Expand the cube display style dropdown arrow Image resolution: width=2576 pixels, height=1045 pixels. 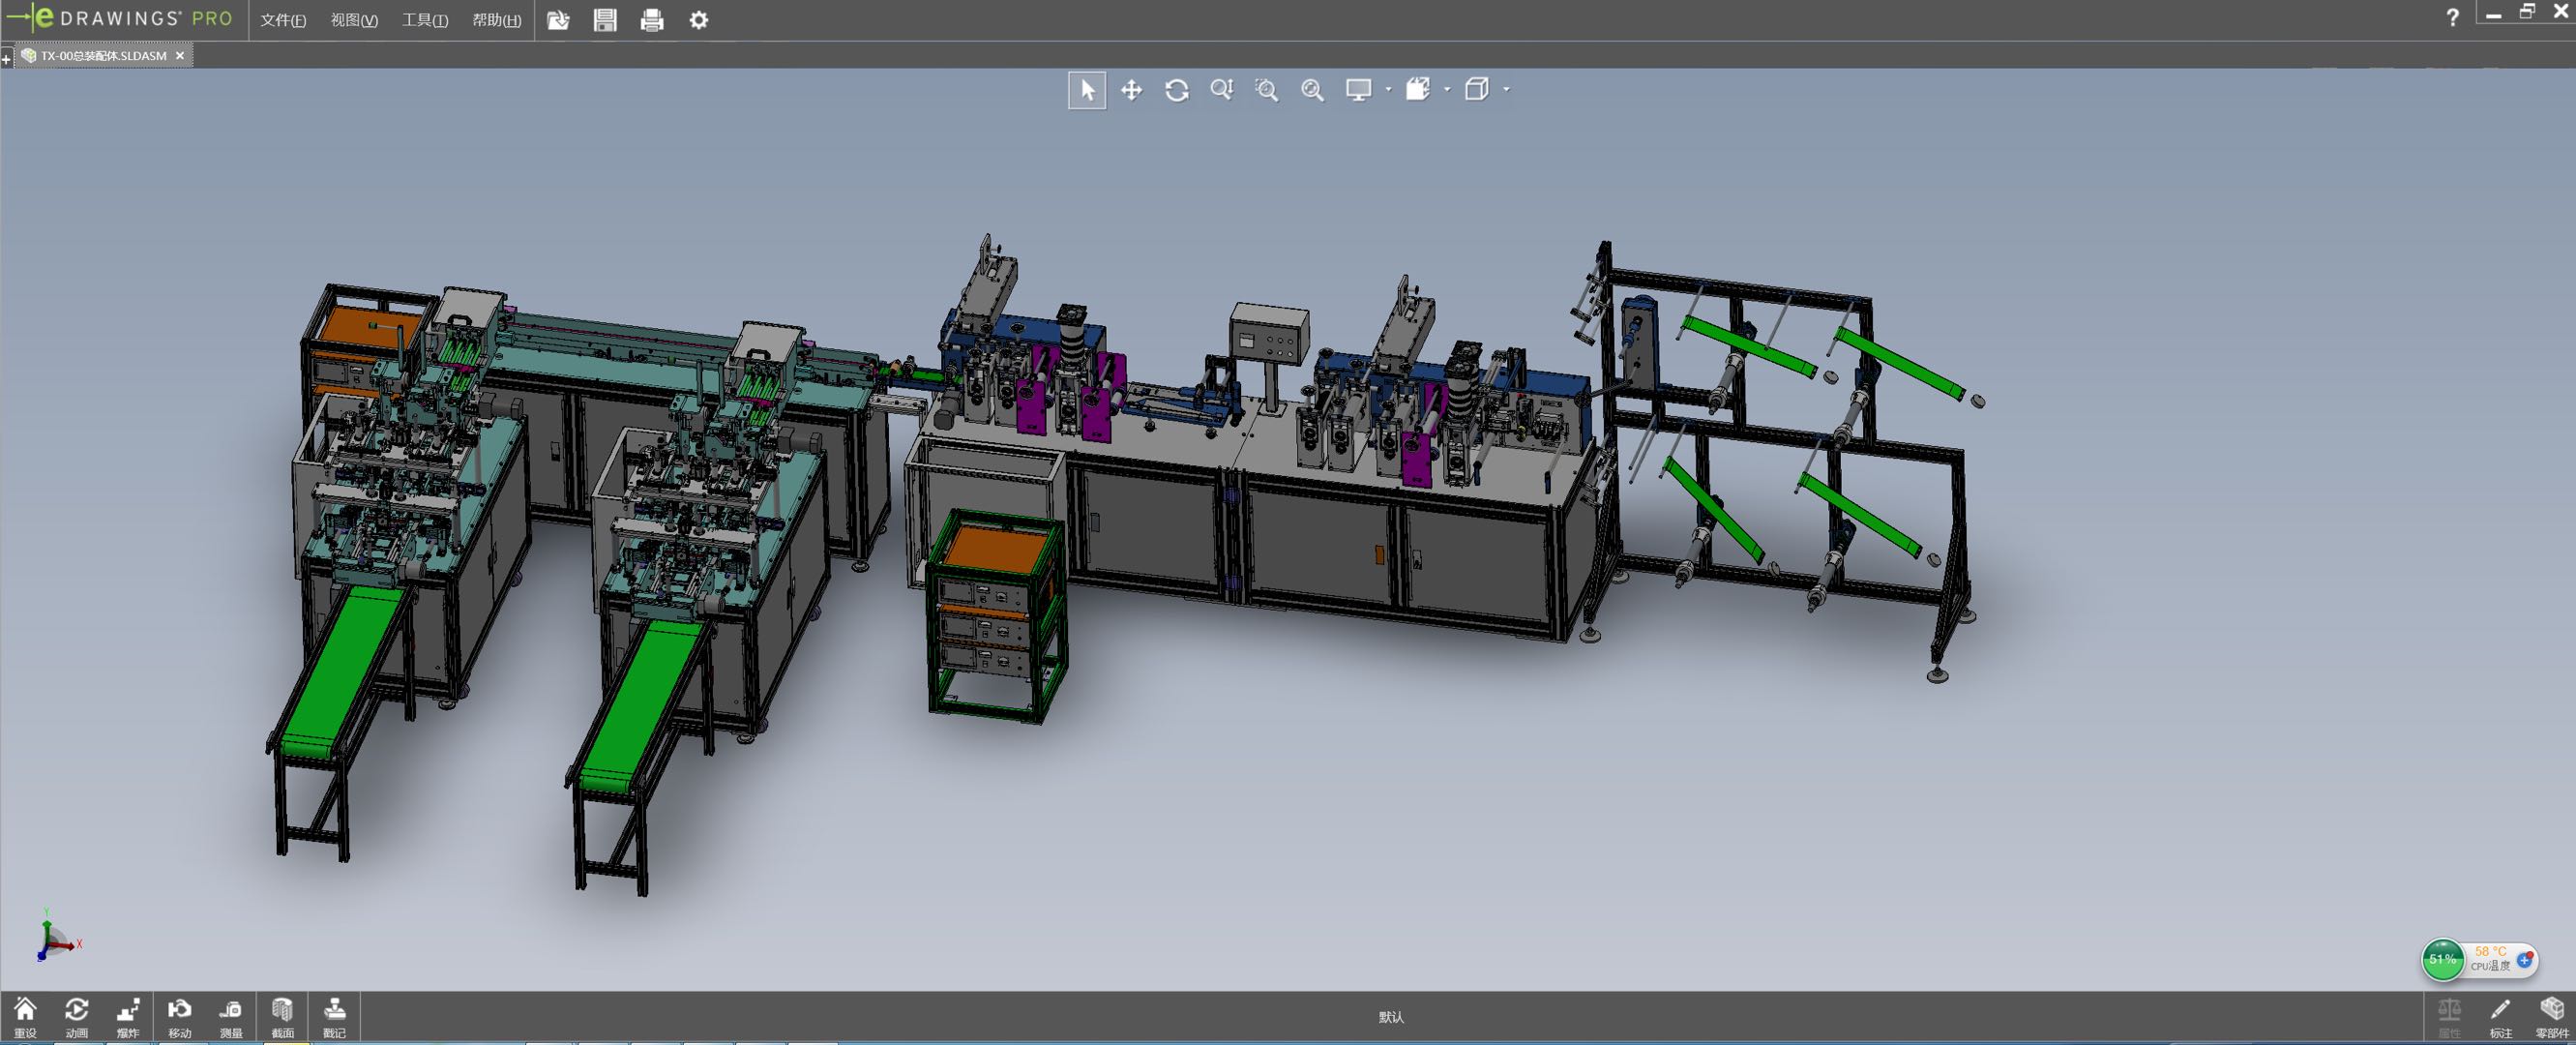[x=1506, y=90]
